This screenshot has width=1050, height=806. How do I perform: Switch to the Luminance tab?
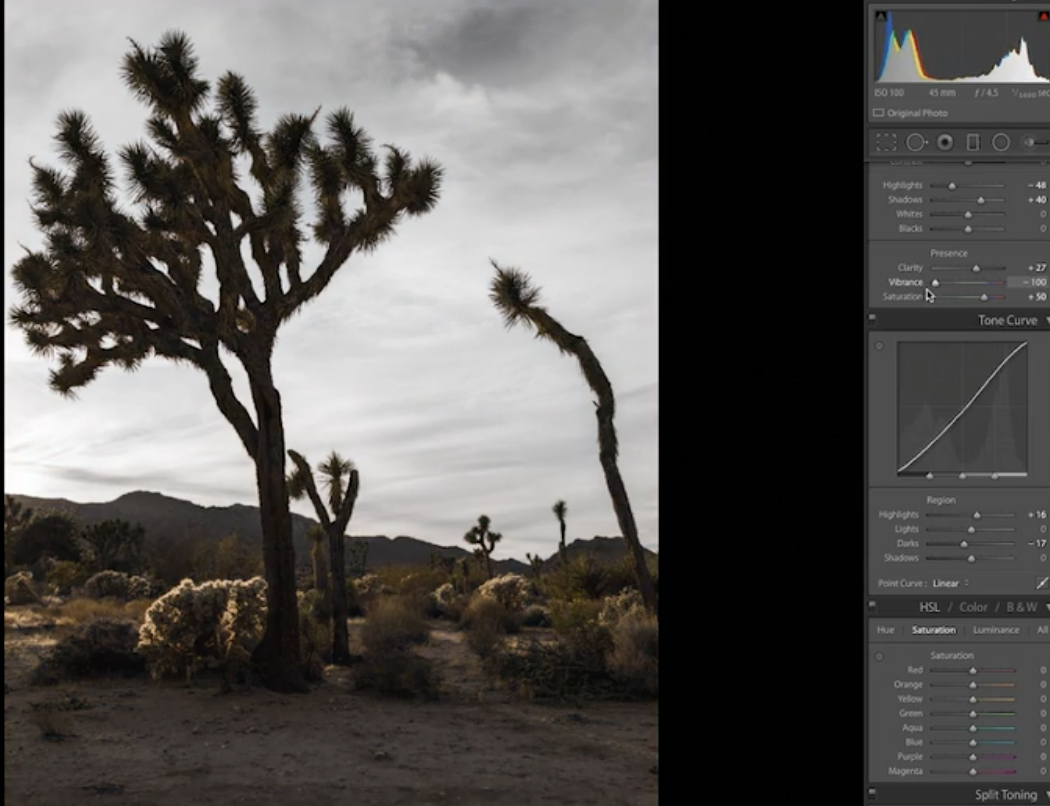click(995, 630)
